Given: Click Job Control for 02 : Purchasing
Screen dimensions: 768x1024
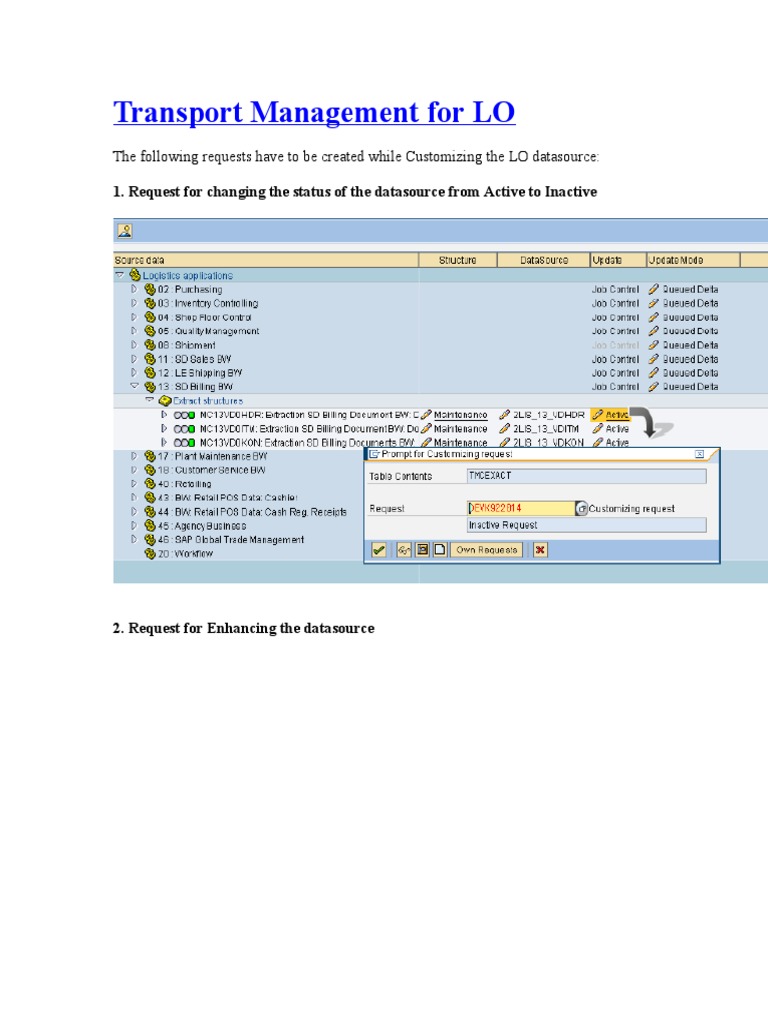Looking at the screenshot, I should (x=615, y=289).
